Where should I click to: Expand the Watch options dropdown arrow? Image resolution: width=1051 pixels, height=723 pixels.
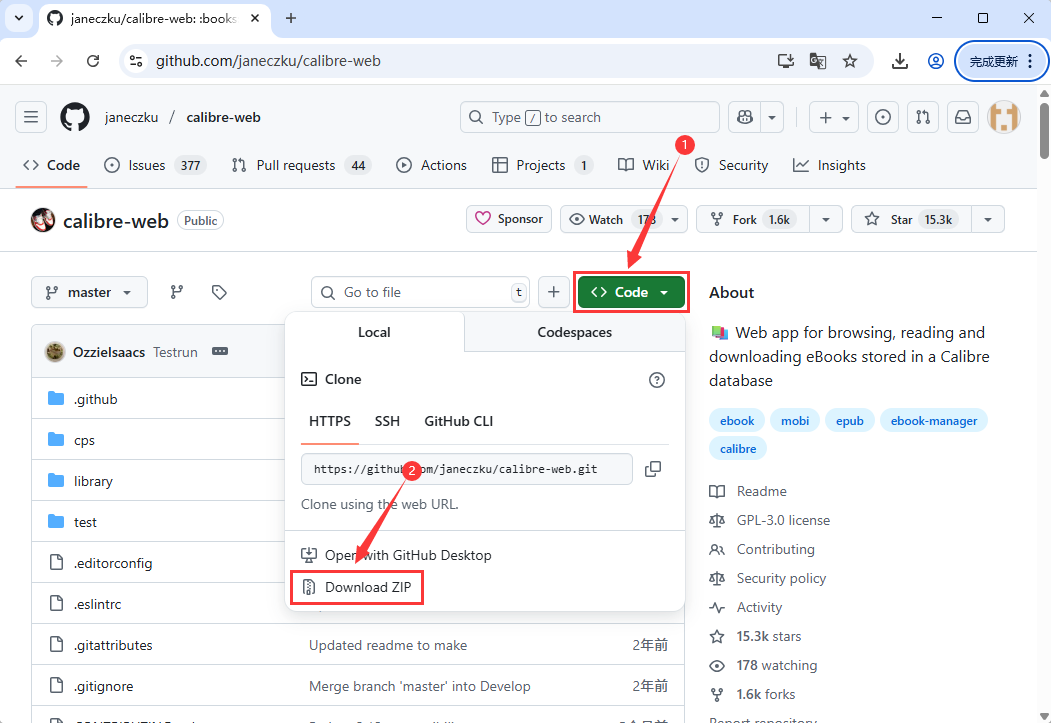pyautogui.click(x=675, y=219)
